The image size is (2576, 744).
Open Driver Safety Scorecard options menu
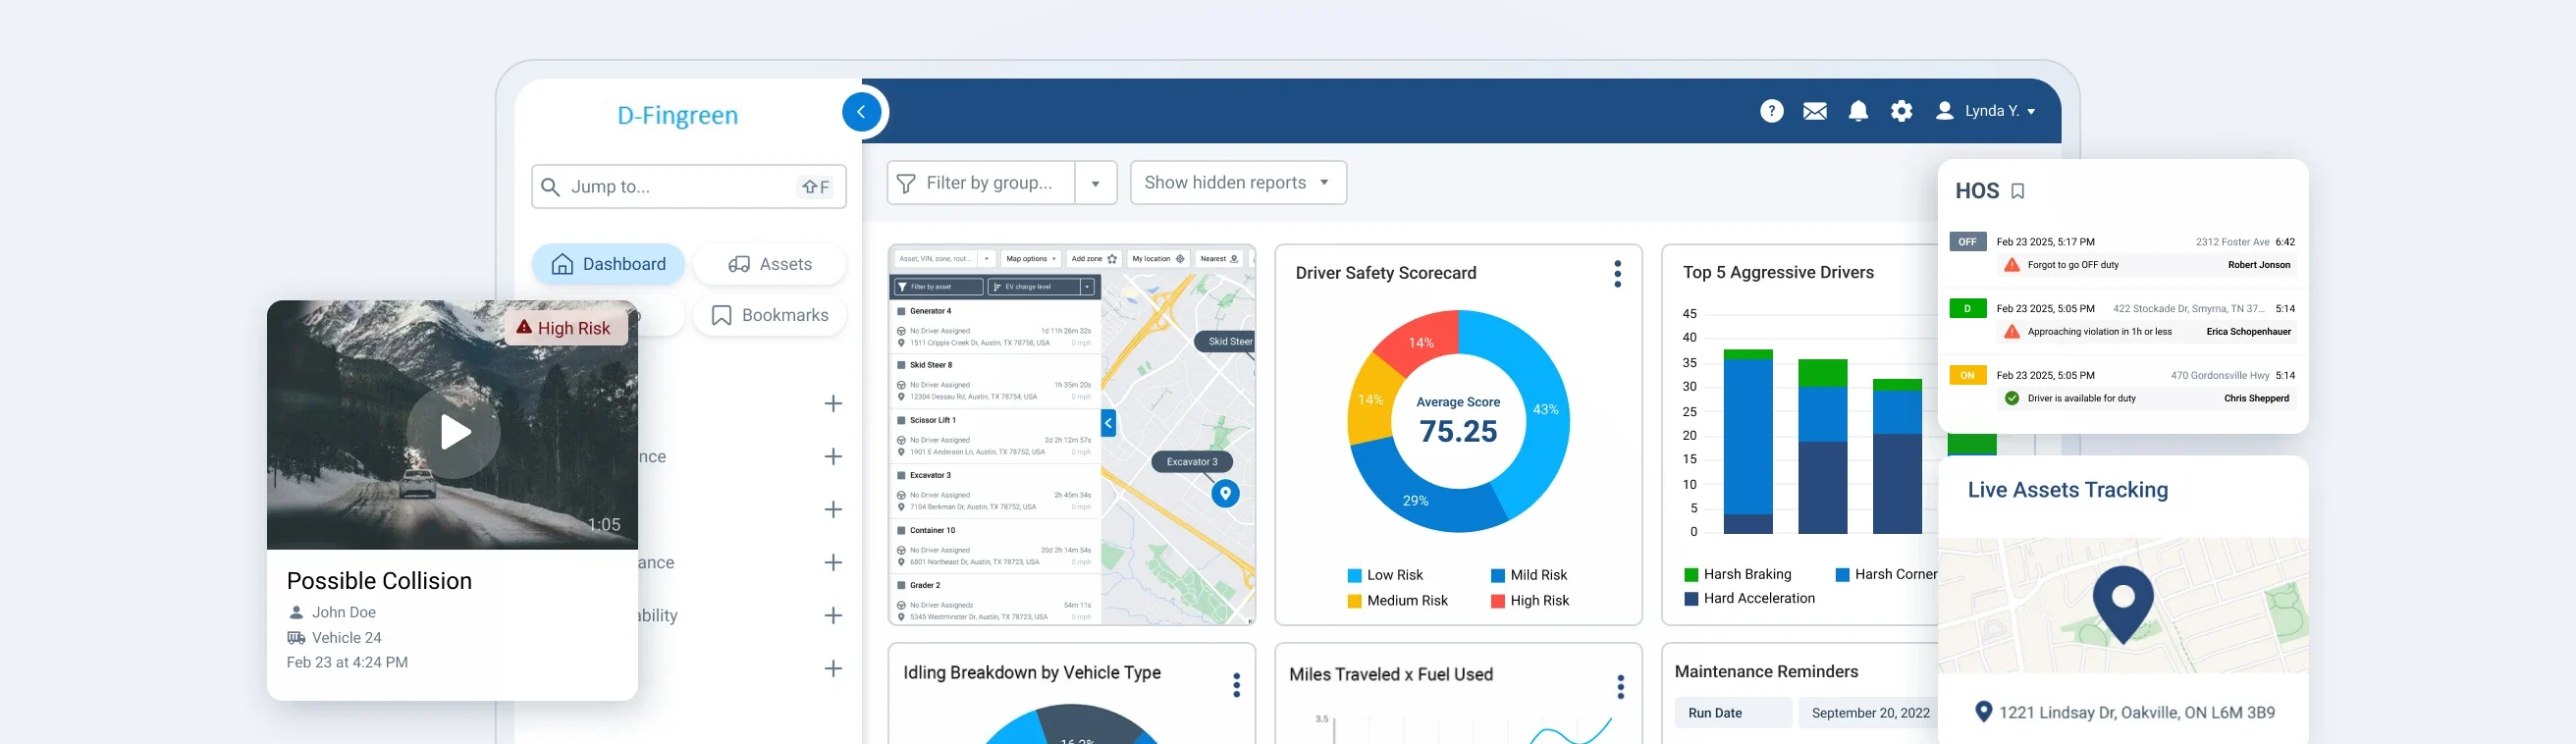(1617, 274)
